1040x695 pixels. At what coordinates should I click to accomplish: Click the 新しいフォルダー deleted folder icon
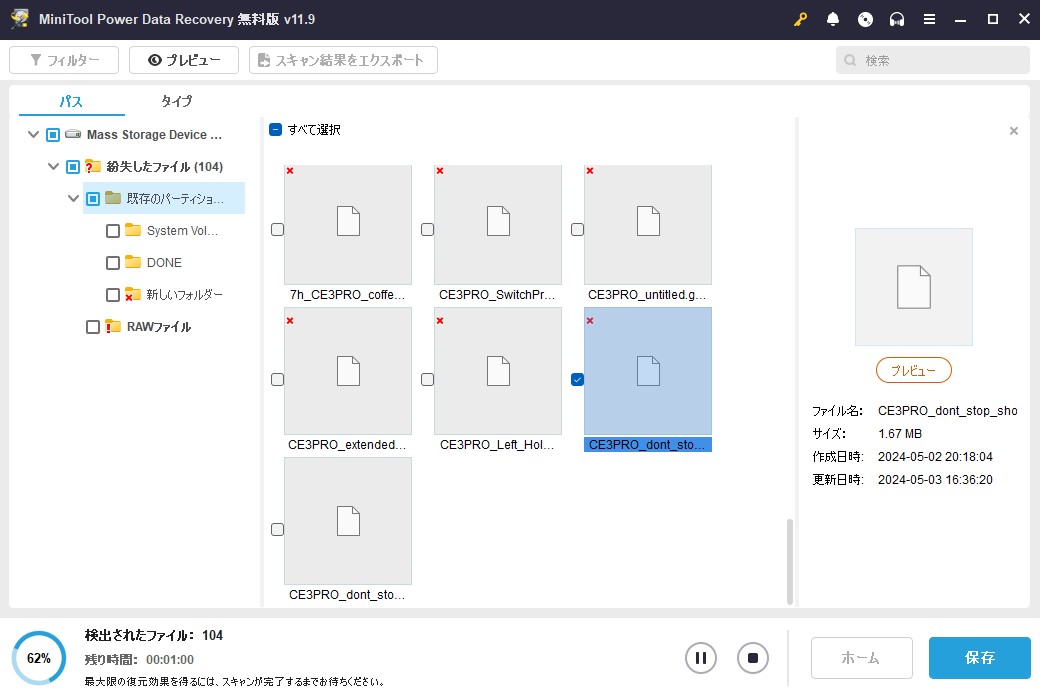pyautogui.click(x=133, y=294)
